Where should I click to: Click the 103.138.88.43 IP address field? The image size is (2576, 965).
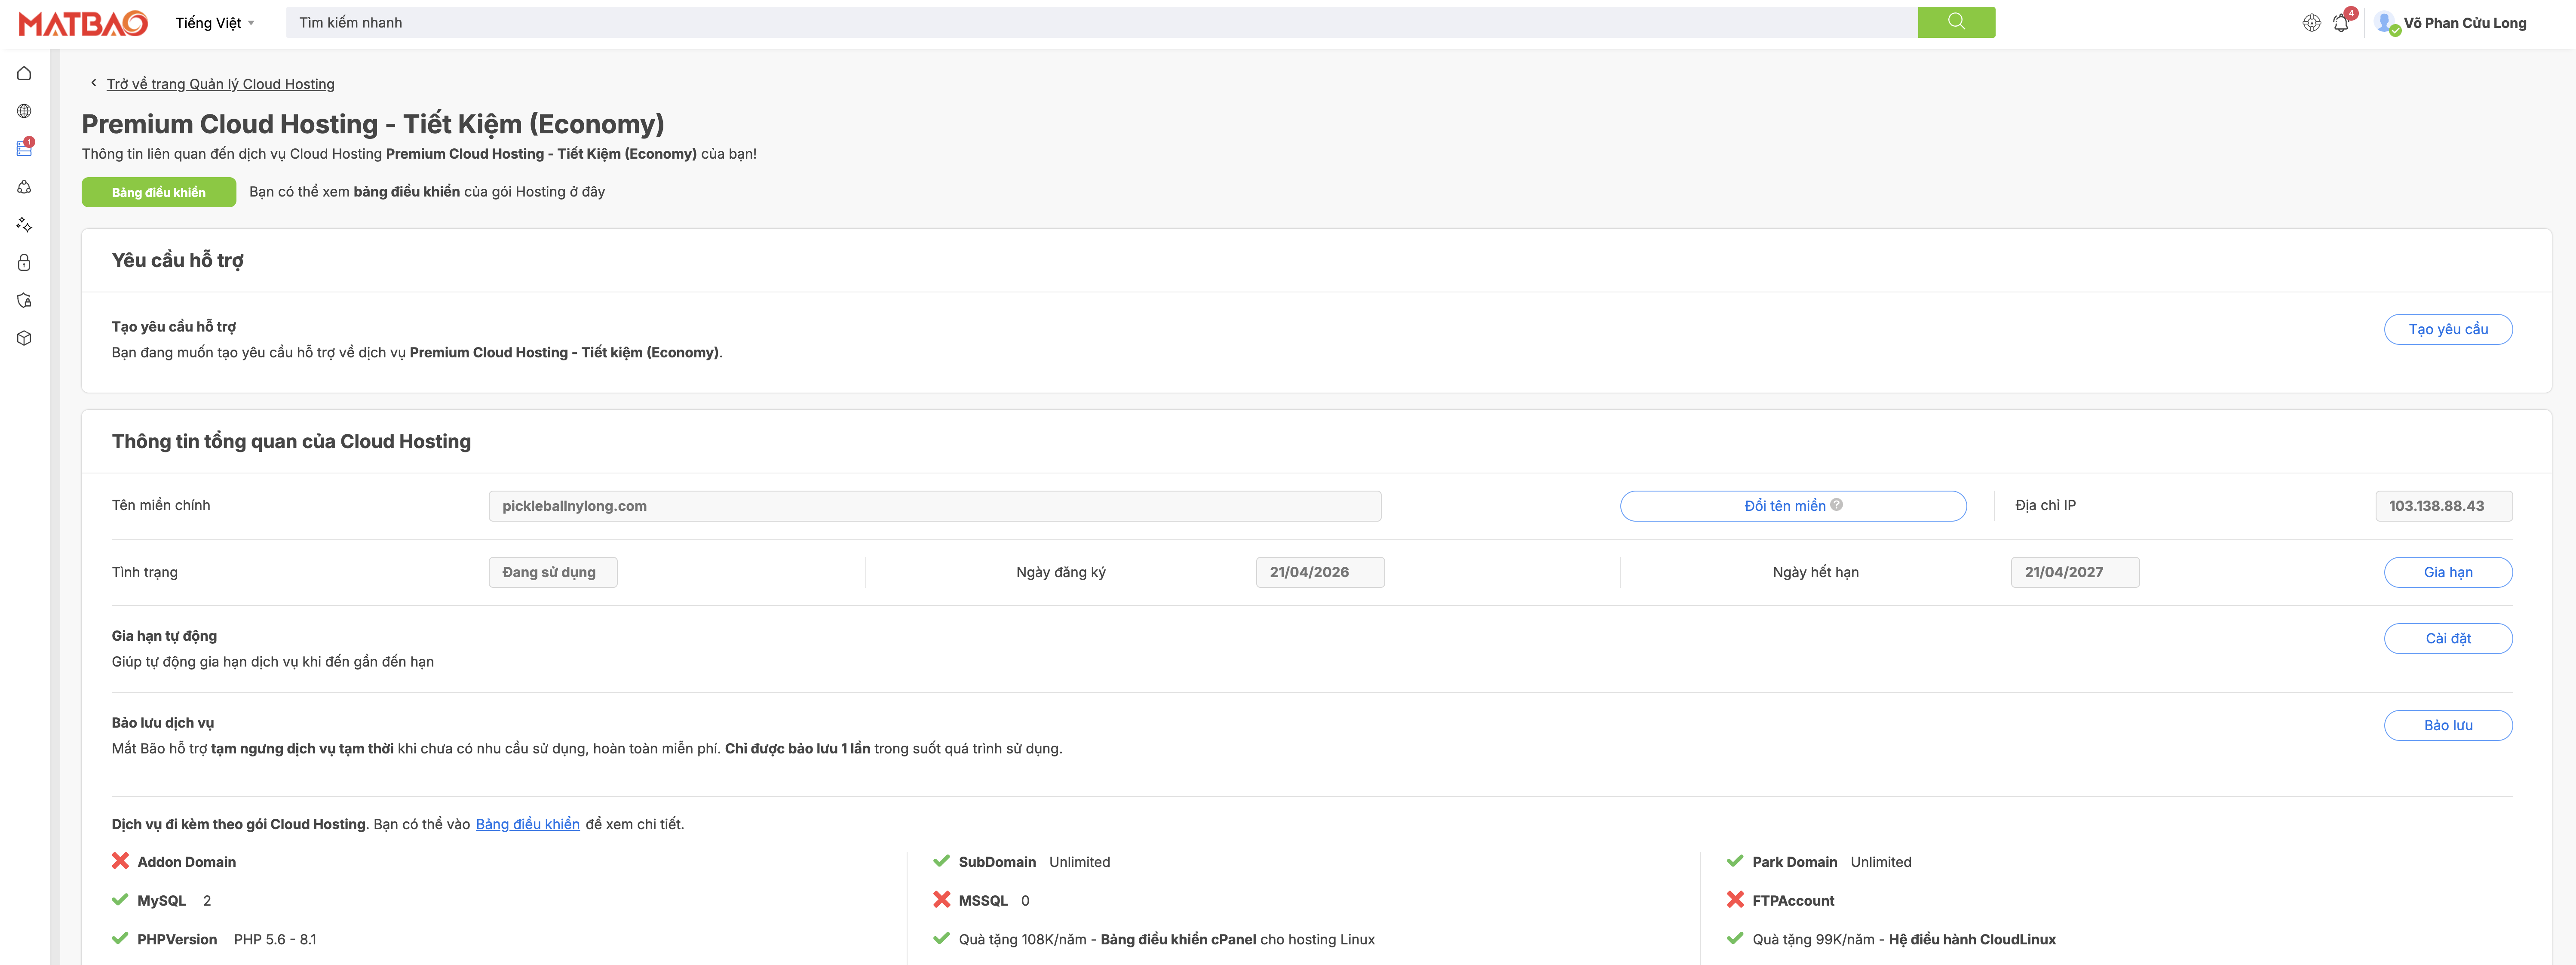(x=2443, y=506)
